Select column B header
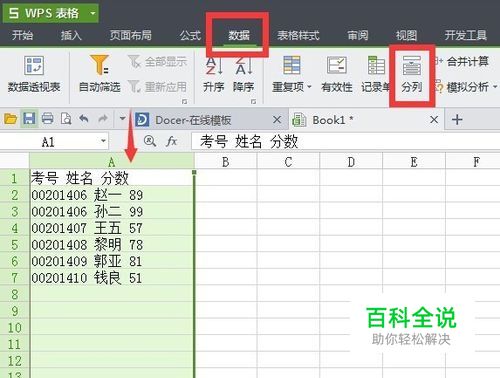This screenshot has height=378, width=500. pos(226,162)
